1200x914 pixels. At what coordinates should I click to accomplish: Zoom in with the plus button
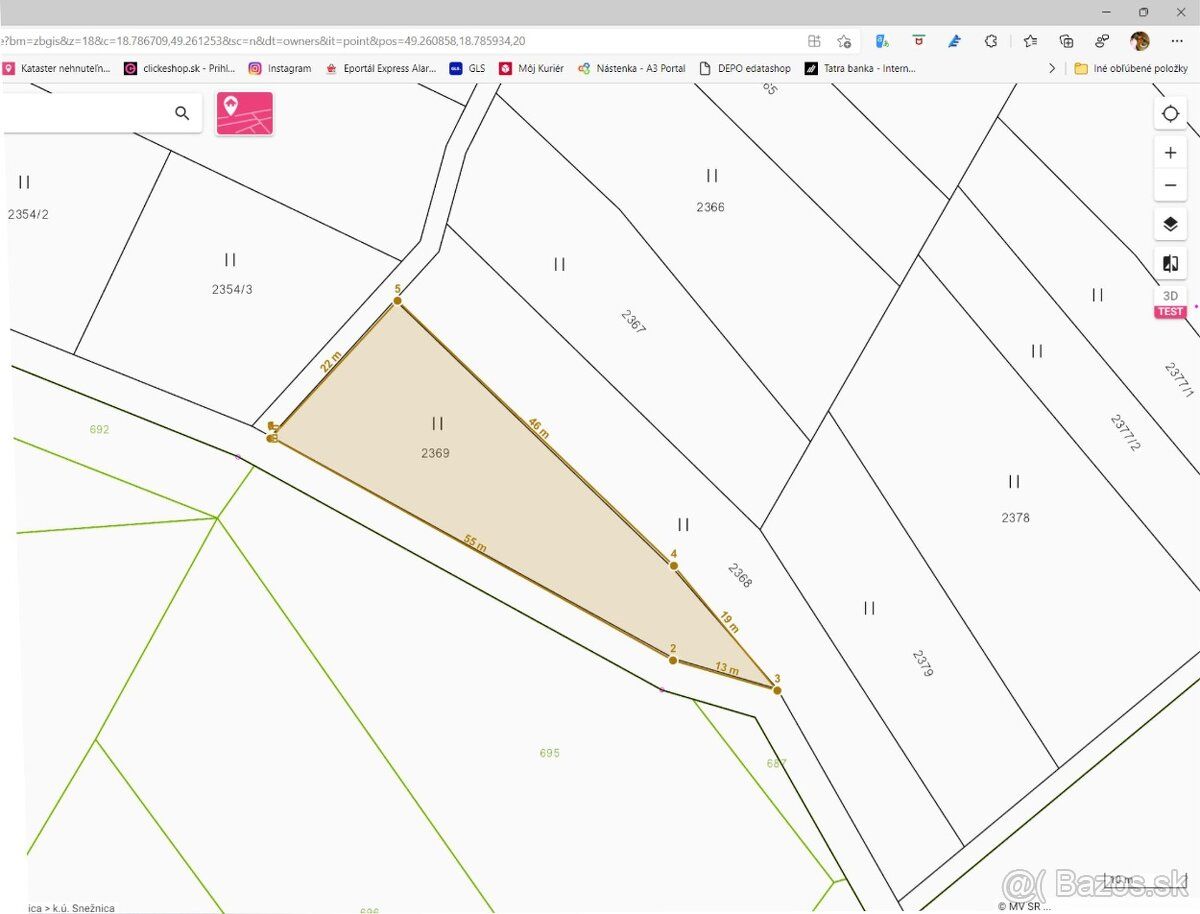(x=1170, y=153)
